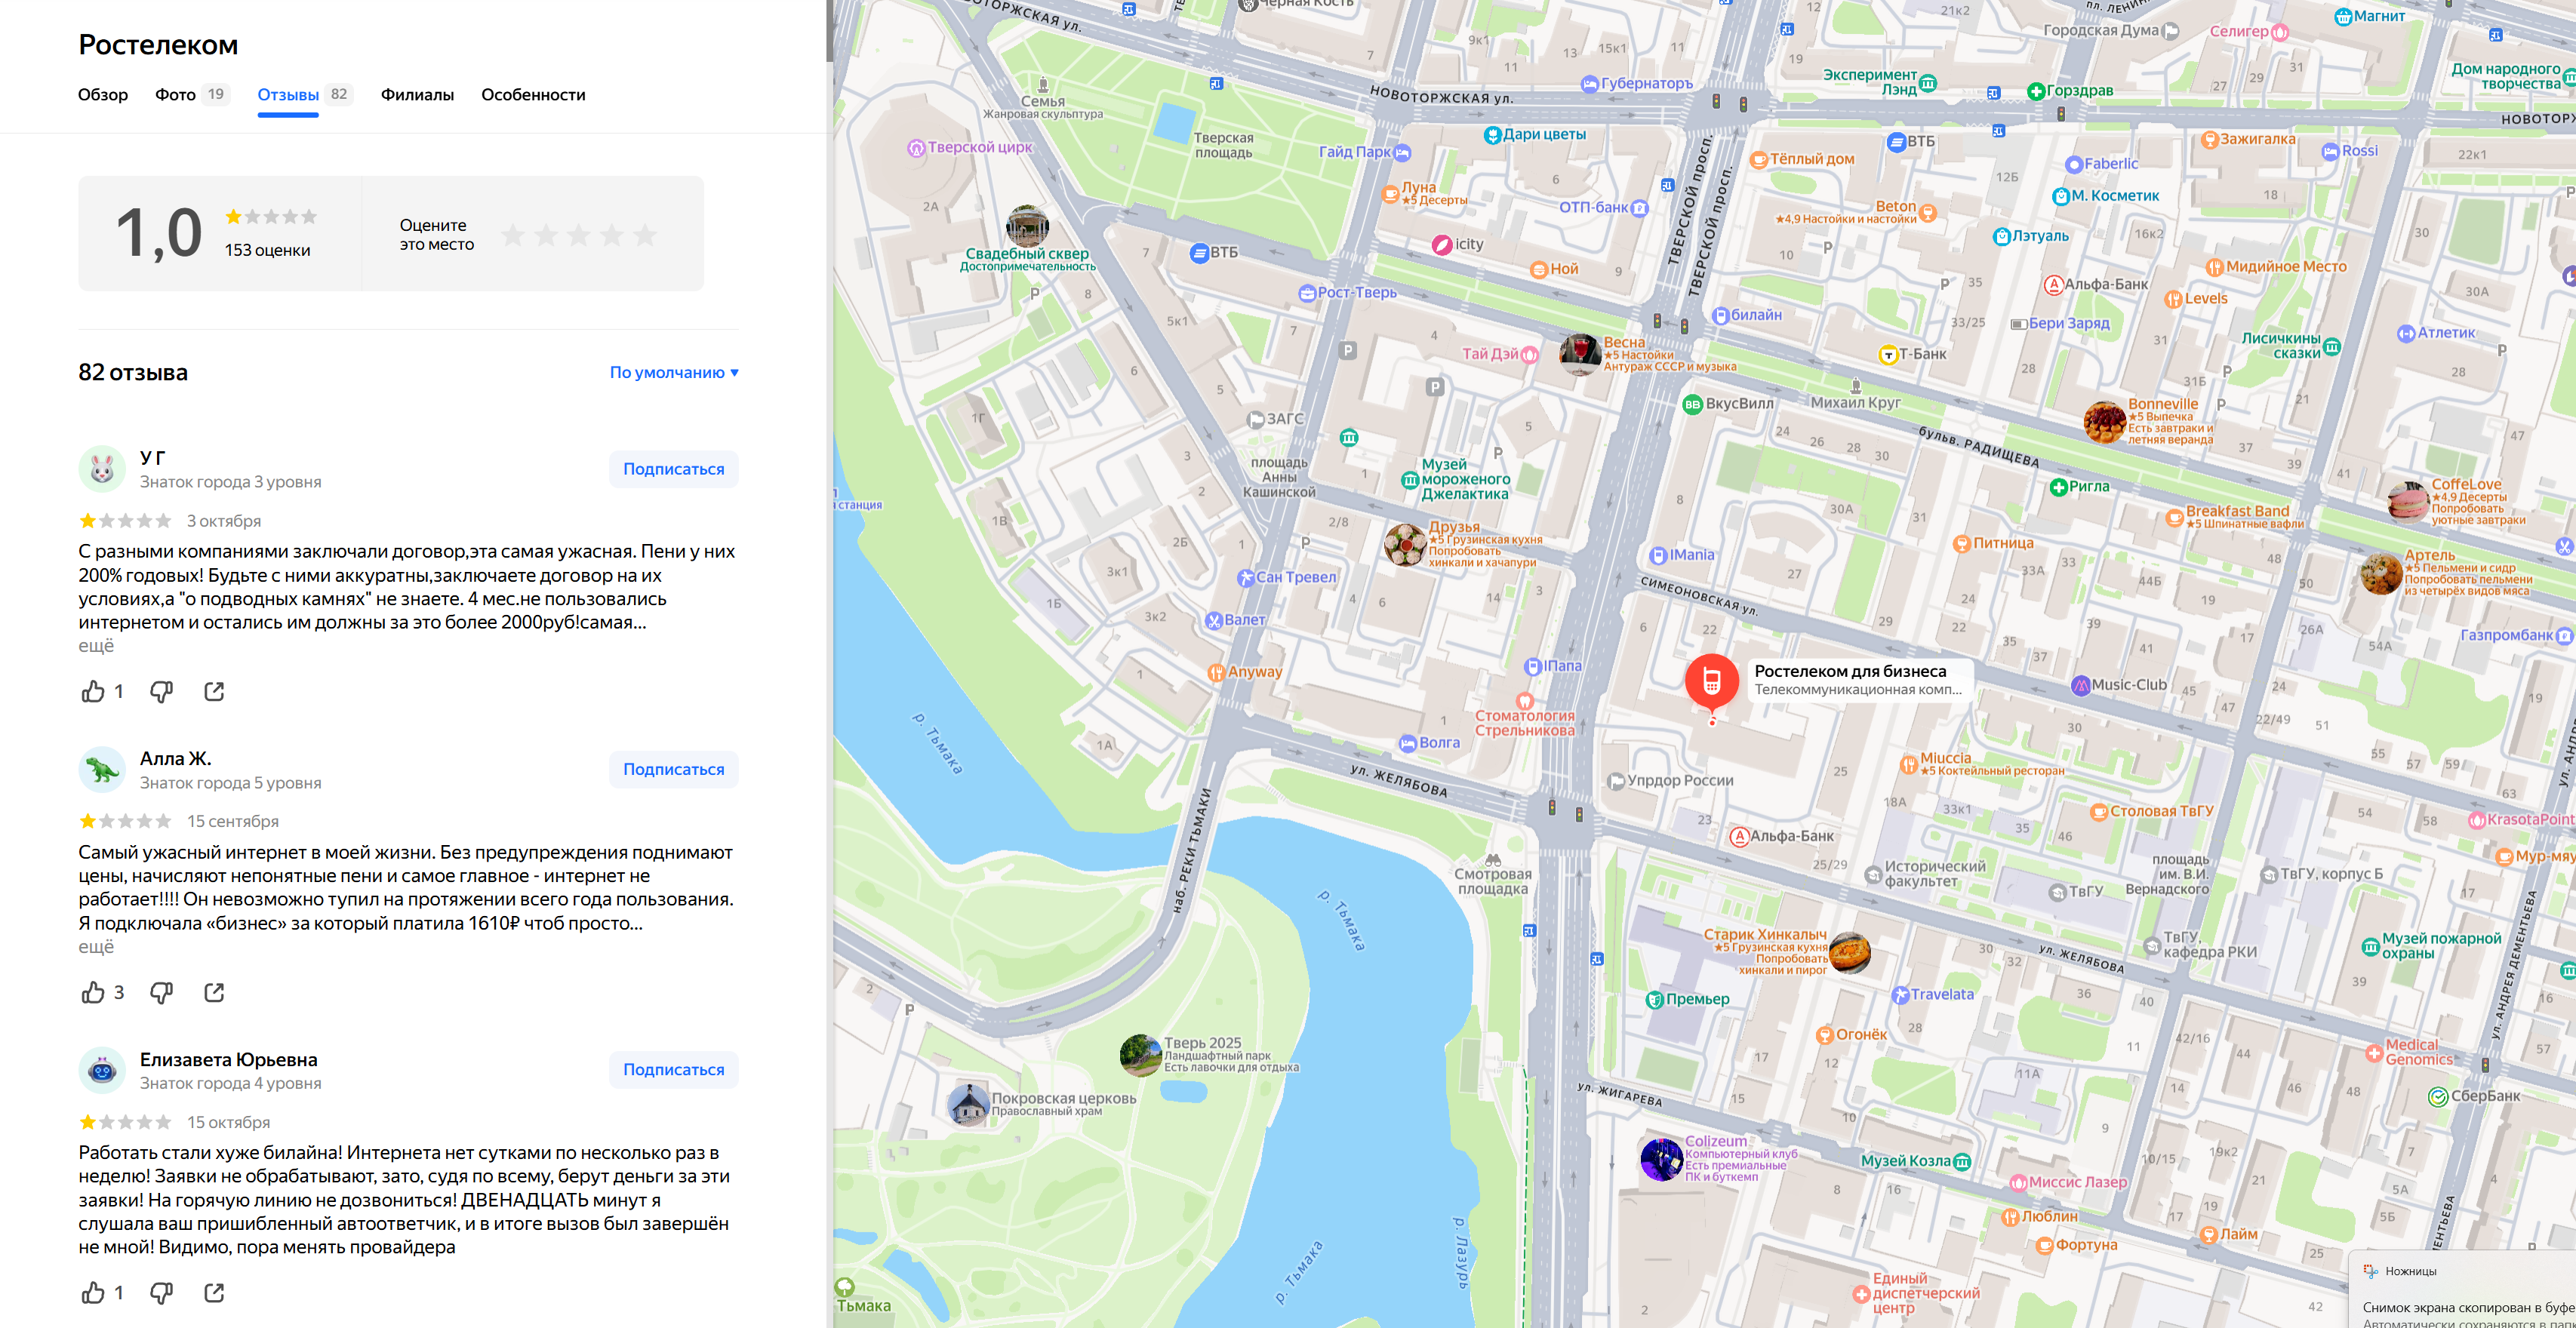Open the Друзья restaurant photo thumbnail on map
Screen dimensions: 2576x1328
(x=1405, y=544)
